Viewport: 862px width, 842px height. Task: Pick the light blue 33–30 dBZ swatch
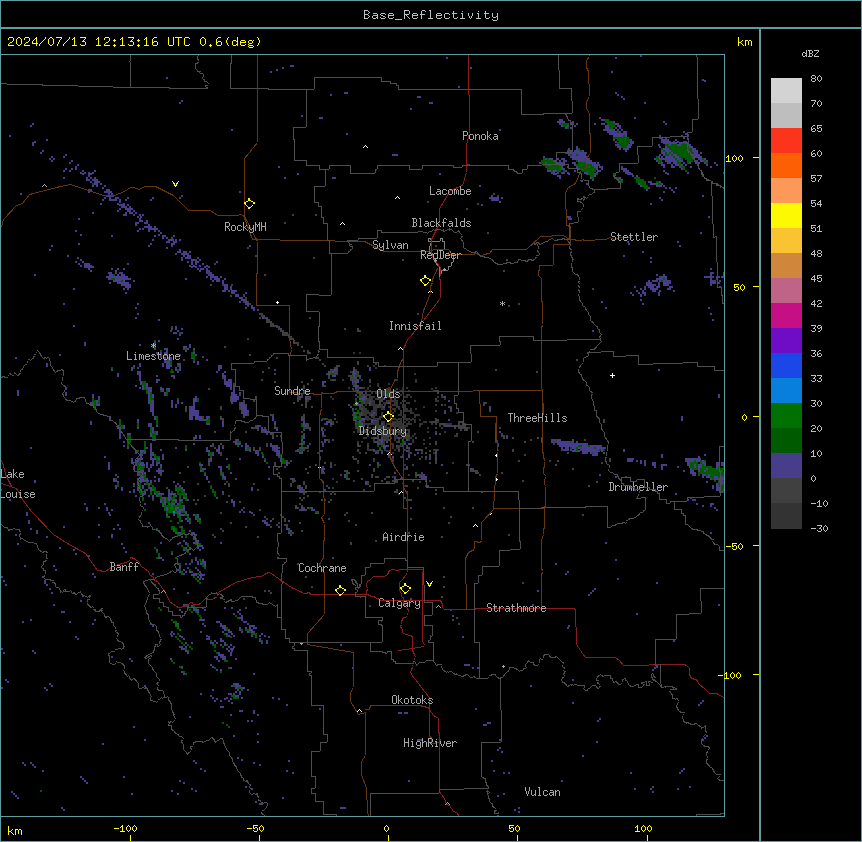pyautogui.click(x=786, y=390)
